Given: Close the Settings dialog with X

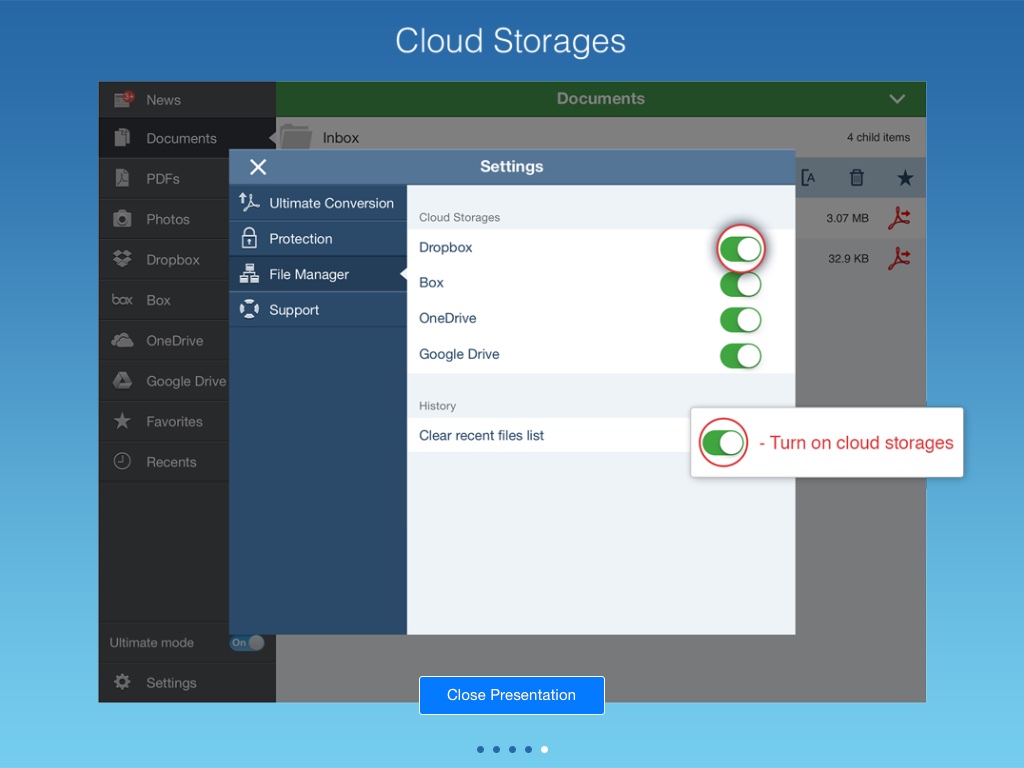Looking at the screenshot, I should 258,167.
